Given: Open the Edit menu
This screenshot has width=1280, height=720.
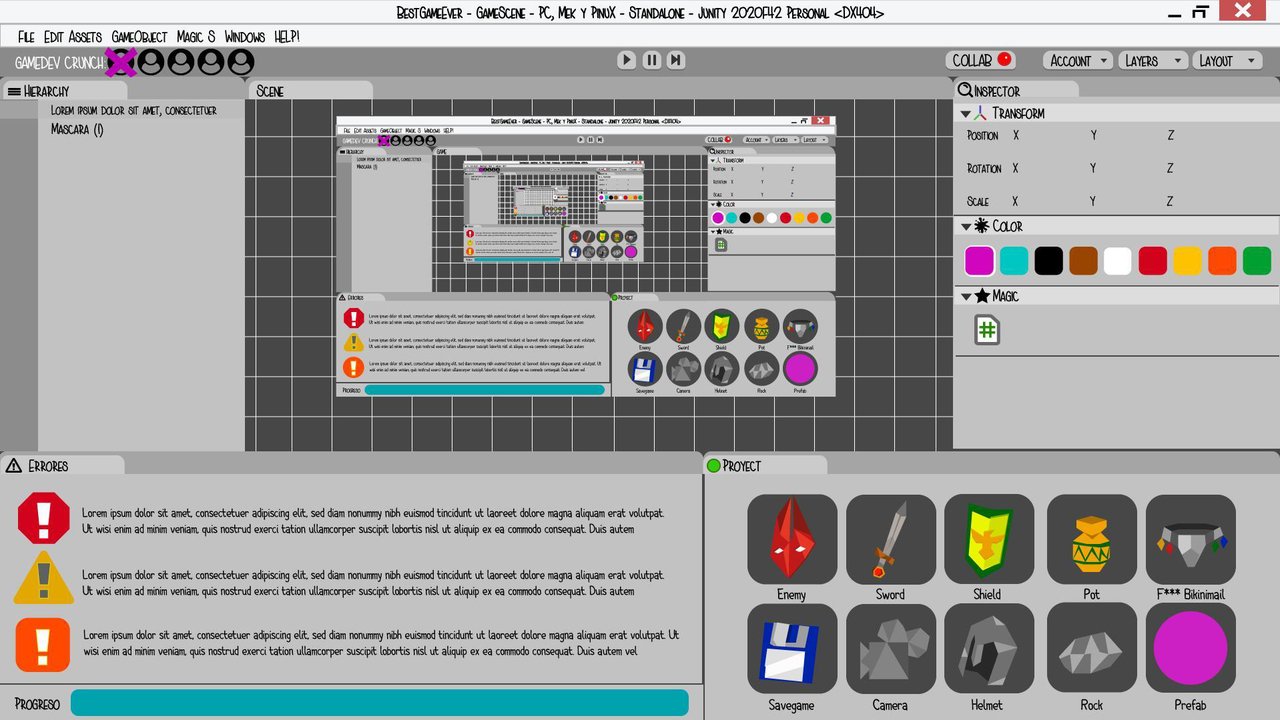Looking at the screenshot, I should point(54,37).
